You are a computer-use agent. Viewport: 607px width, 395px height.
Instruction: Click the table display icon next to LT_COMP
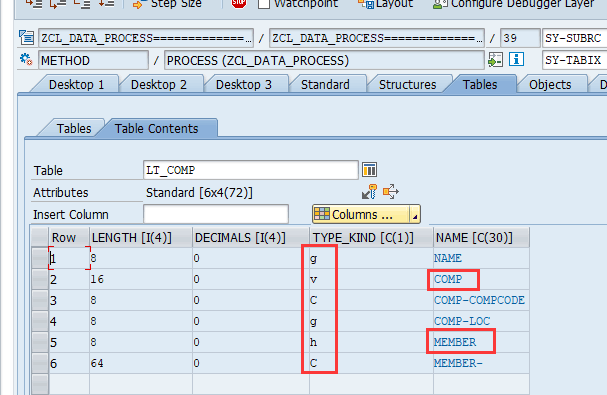tap(369, 170)
